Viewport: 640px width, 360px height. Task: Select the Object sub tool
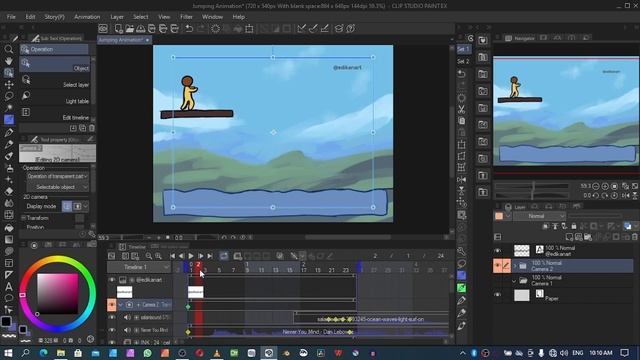(54, 64)
